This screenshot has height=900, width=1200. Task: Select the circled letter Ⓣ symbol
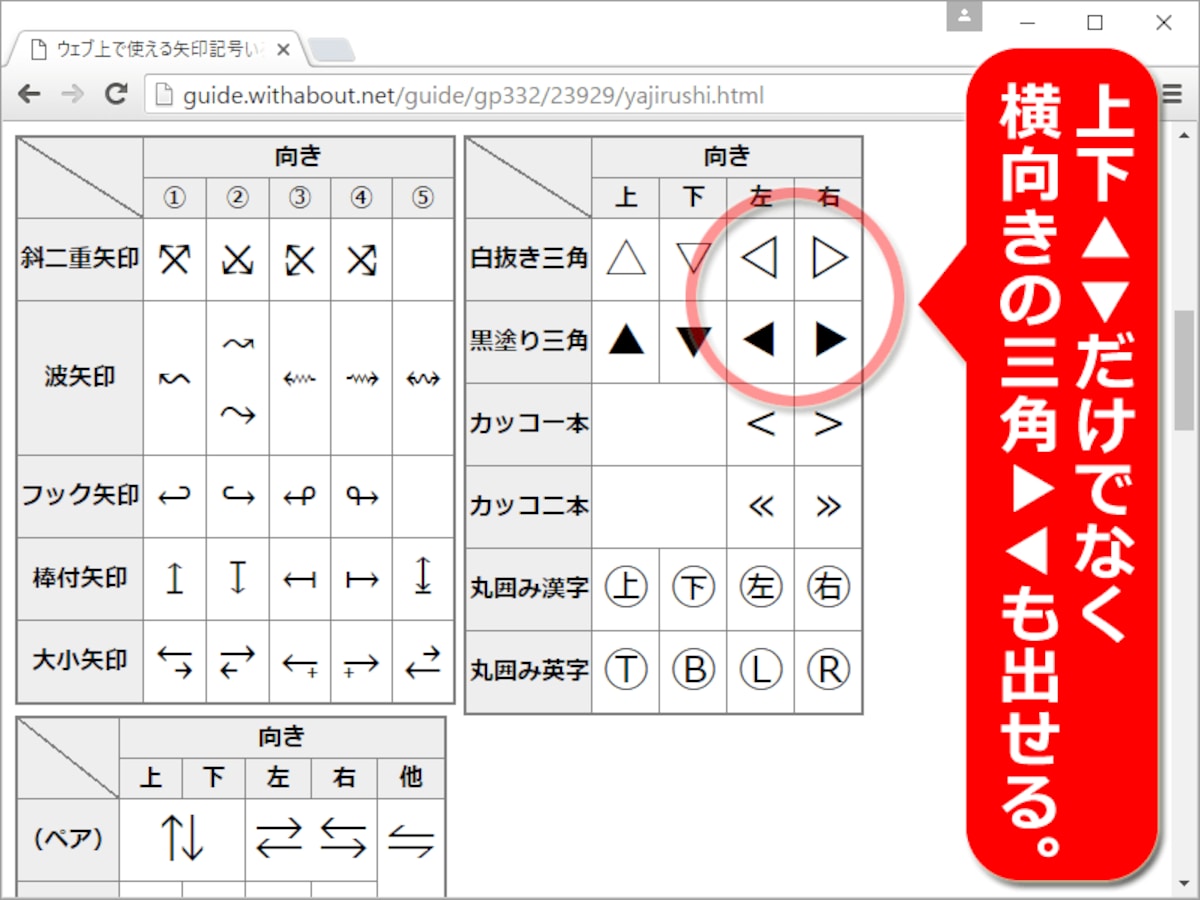point(626,670)
